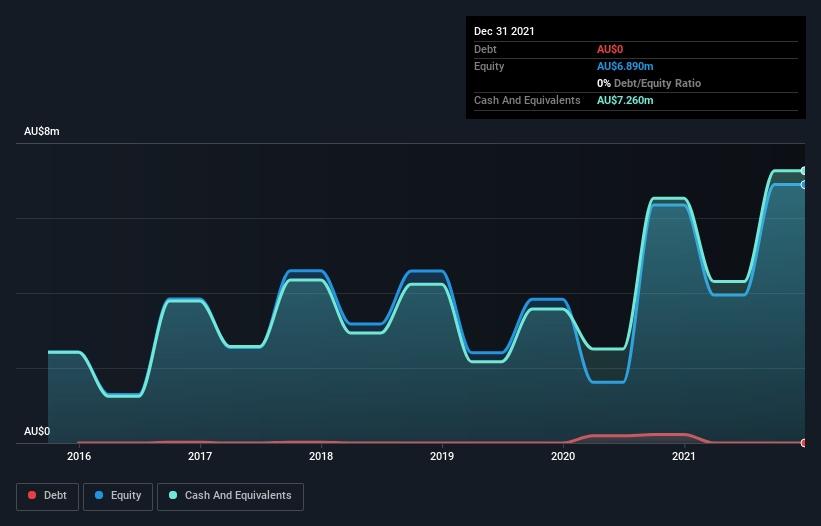Click Cash And Equivalents tooltip label
This screenshot has height=526, width=821.
527,100
